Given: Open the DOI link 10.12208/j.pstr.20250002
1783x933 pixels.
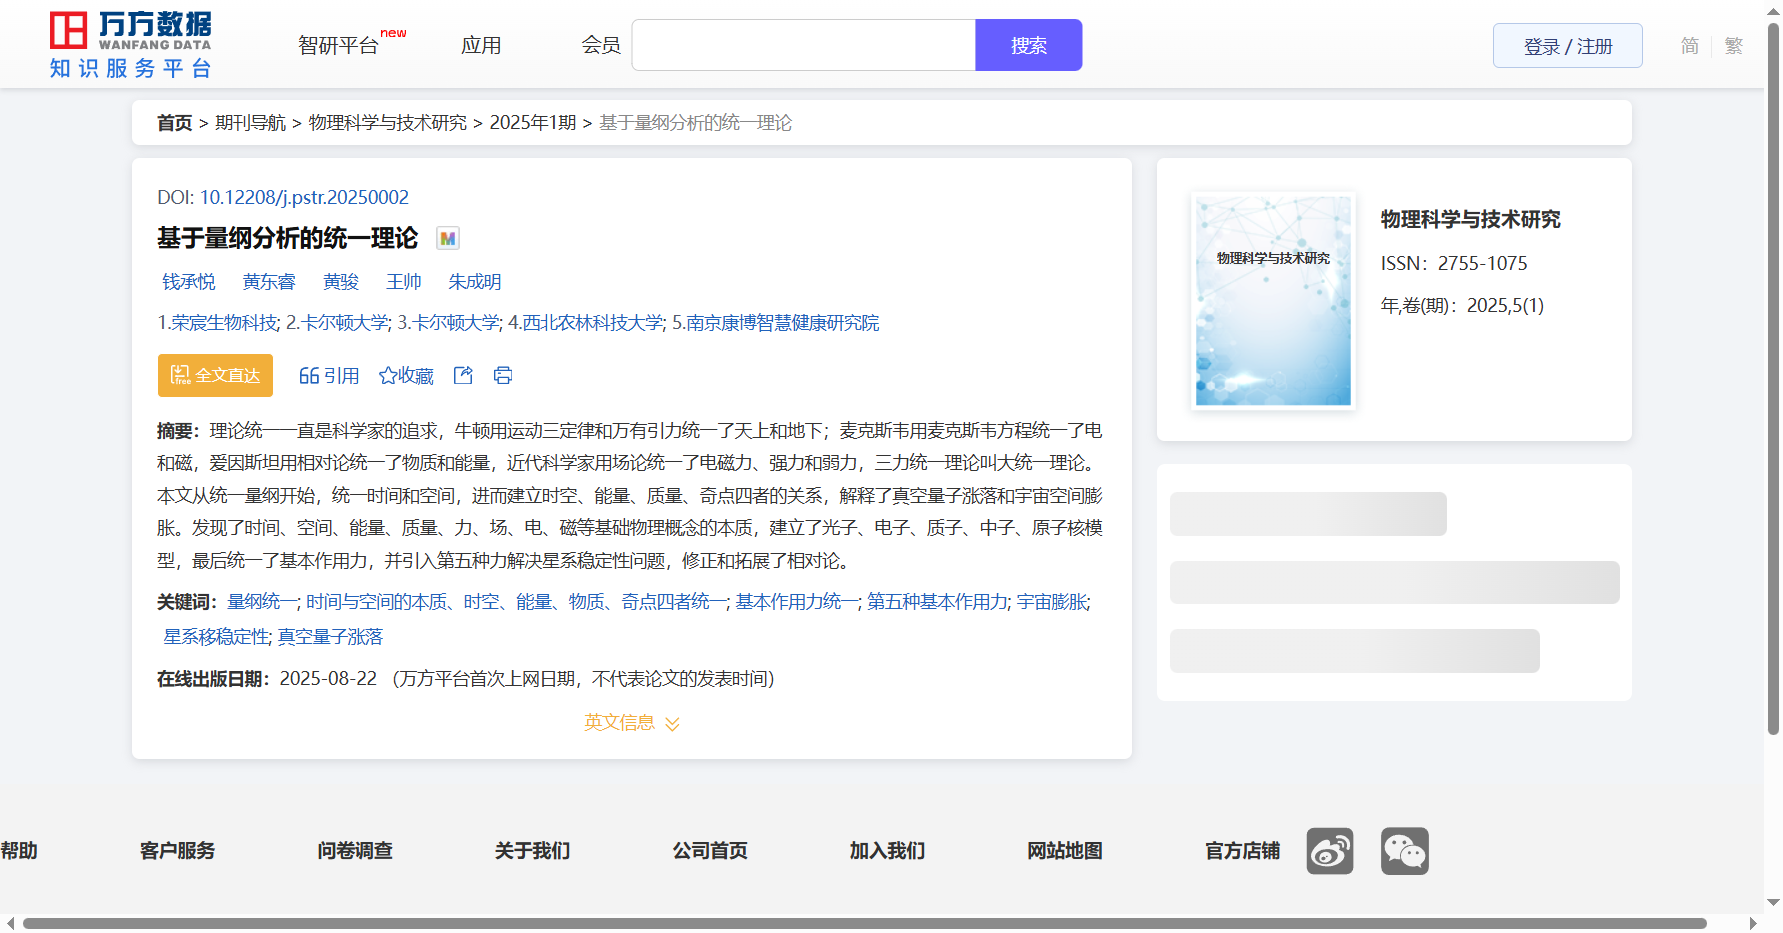Looking at the screenshot, I should click(304, 197).
